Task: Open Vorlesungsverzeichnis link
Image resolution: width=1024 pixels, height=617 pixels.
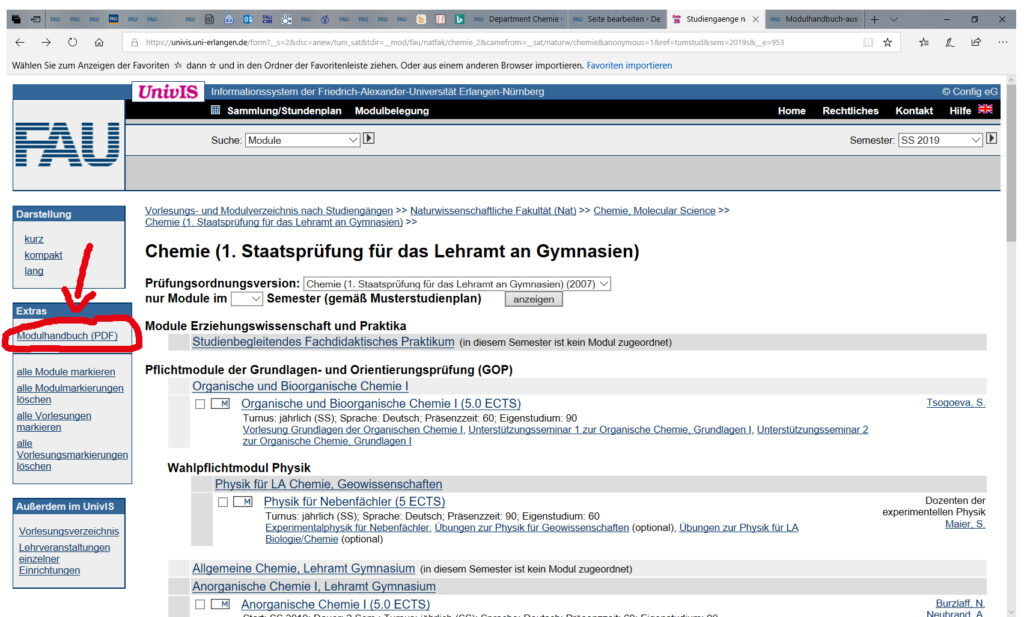Action: tap(69, 531)
